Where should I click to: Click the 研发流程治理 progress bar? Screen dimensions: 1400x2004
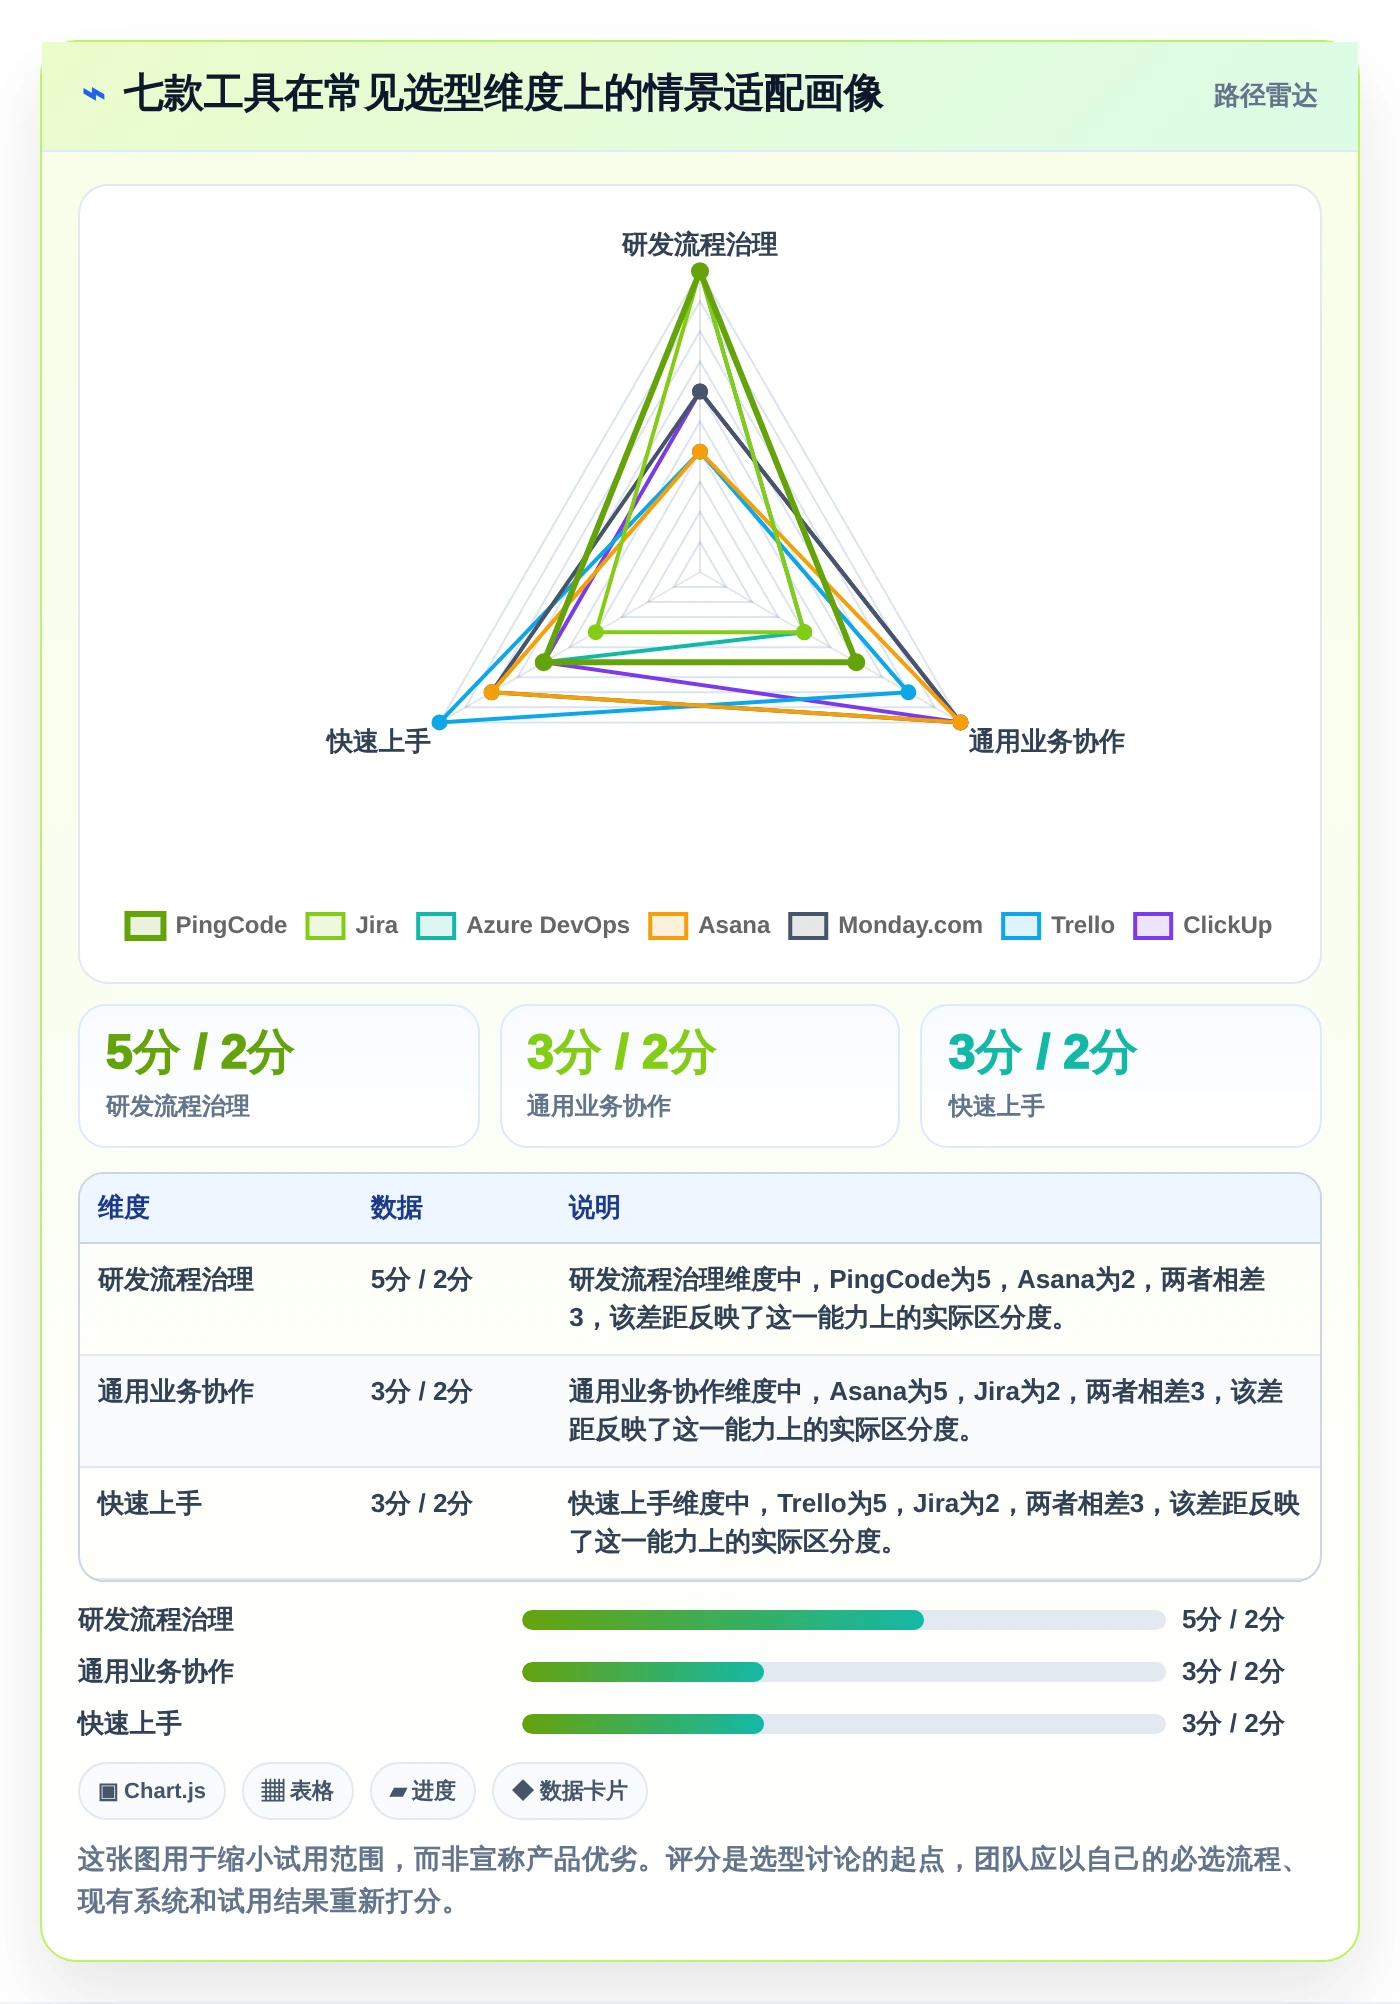pos(843,1620)
